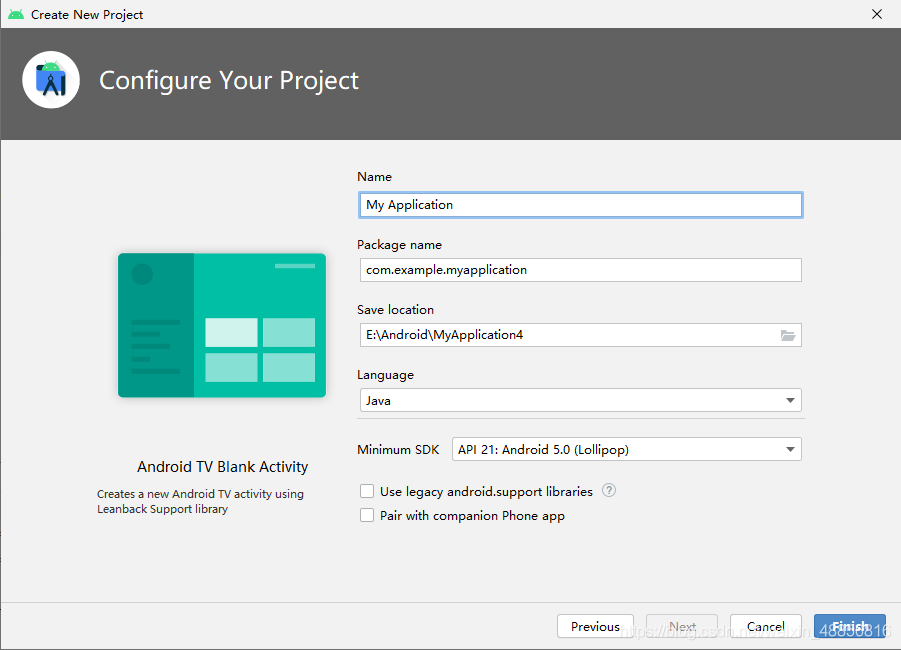Click the Minimum SDK label
The image size is (901, 650).
pos(398,449)
